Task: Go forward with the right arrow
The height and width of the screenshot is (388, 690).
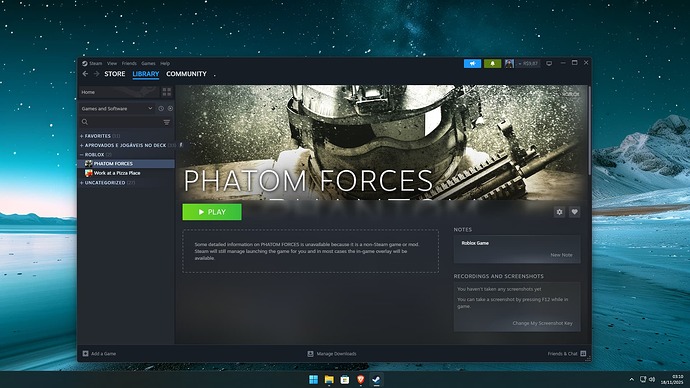Action: [x=96, y=74]
